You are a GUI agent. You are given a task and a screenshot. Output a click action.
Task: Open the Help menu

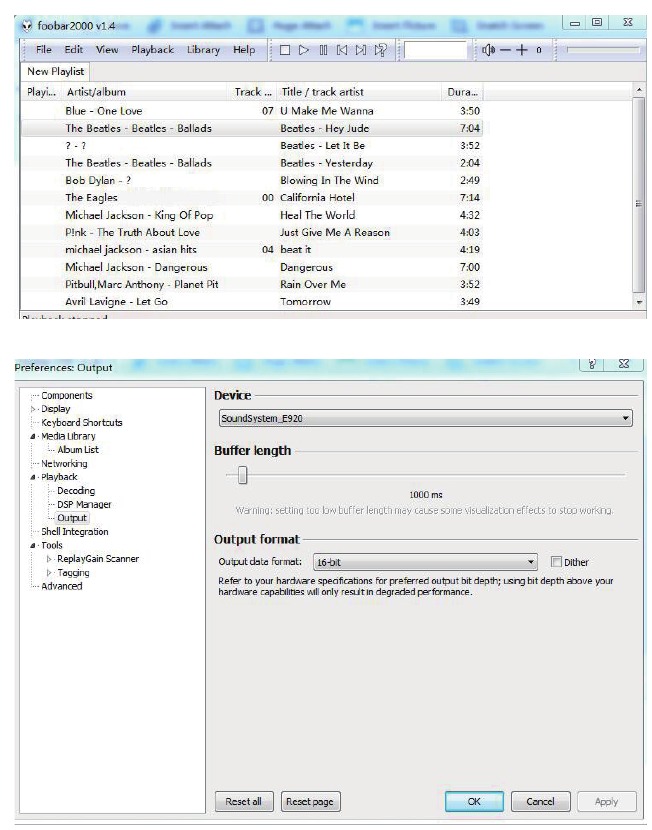coord(244,50)
